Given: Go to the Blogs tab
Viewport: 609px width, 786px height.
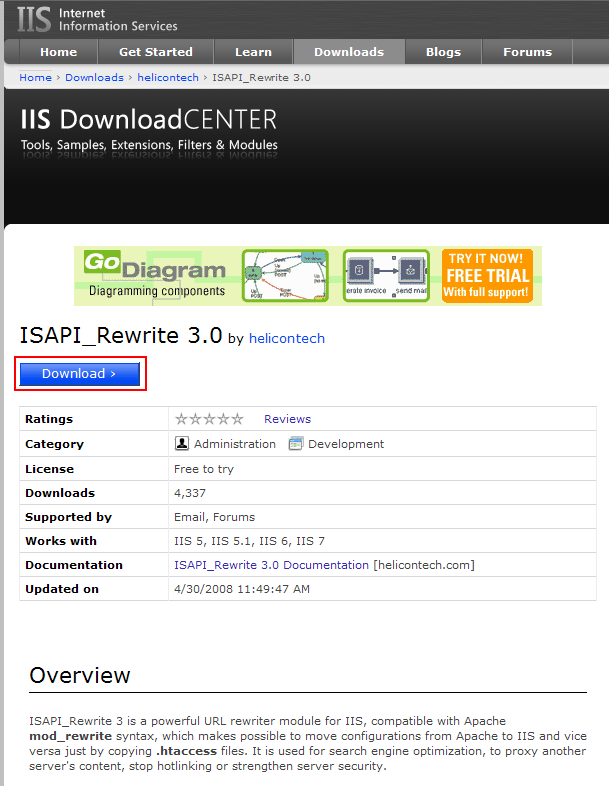Looking at the screenshot, I should coord(443,52).
